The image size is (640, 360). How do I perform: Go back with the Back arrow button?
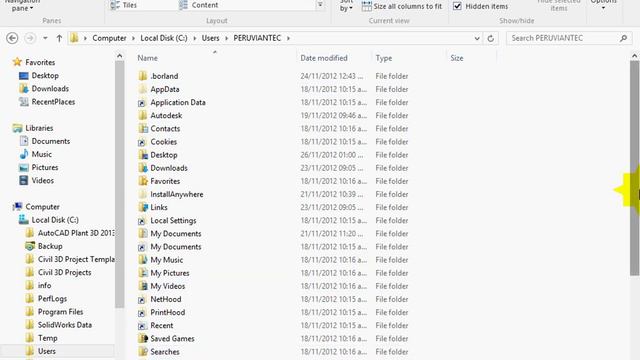pyautogui.click(x=12, y=38)
